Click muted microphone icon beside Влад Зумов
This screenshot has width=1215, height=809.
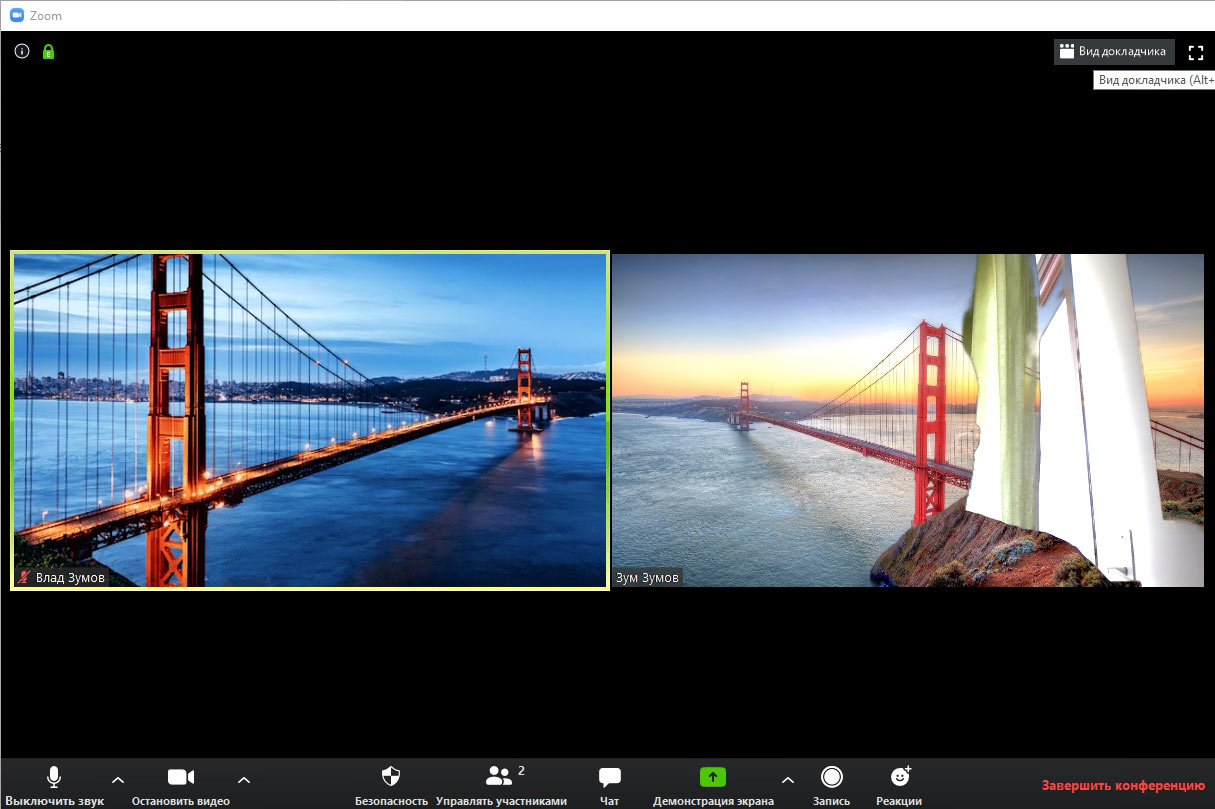click(25, 578)
